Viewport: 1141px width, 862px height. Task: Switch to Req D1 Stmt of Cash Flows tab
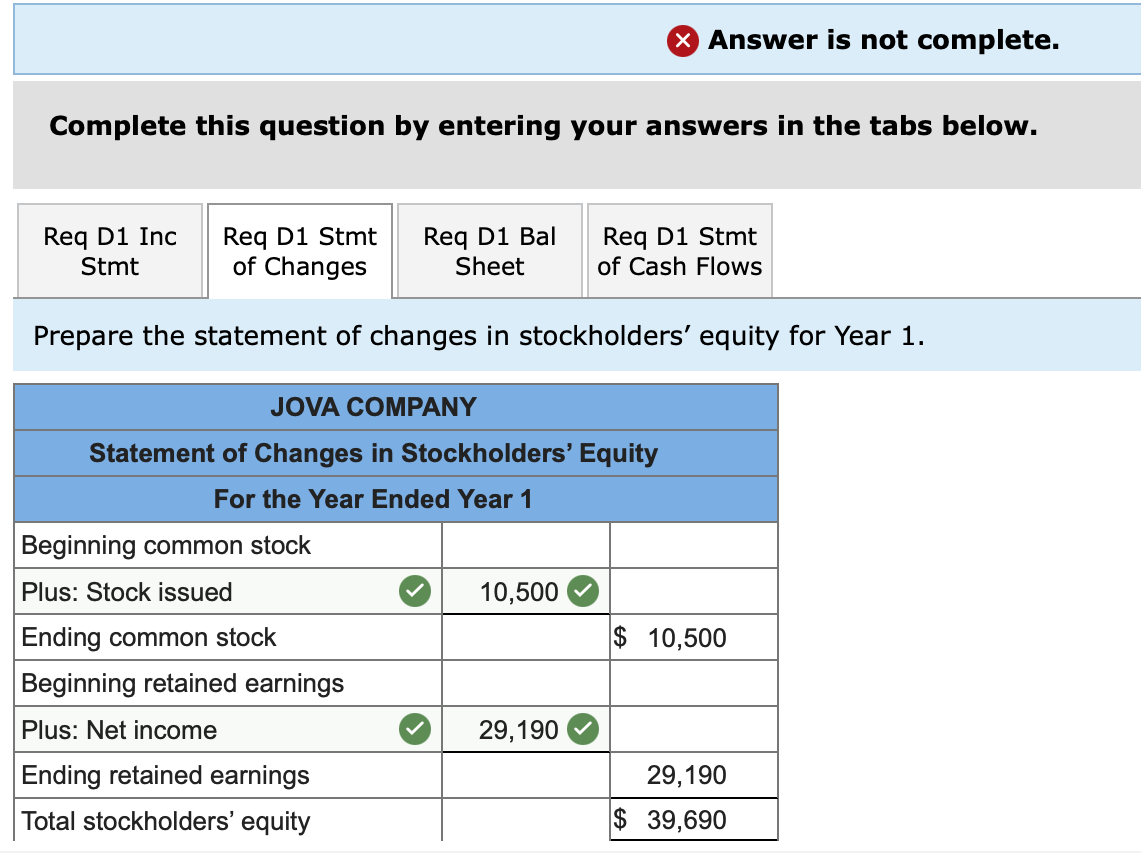pyautogui.click(x=679, y=250)
